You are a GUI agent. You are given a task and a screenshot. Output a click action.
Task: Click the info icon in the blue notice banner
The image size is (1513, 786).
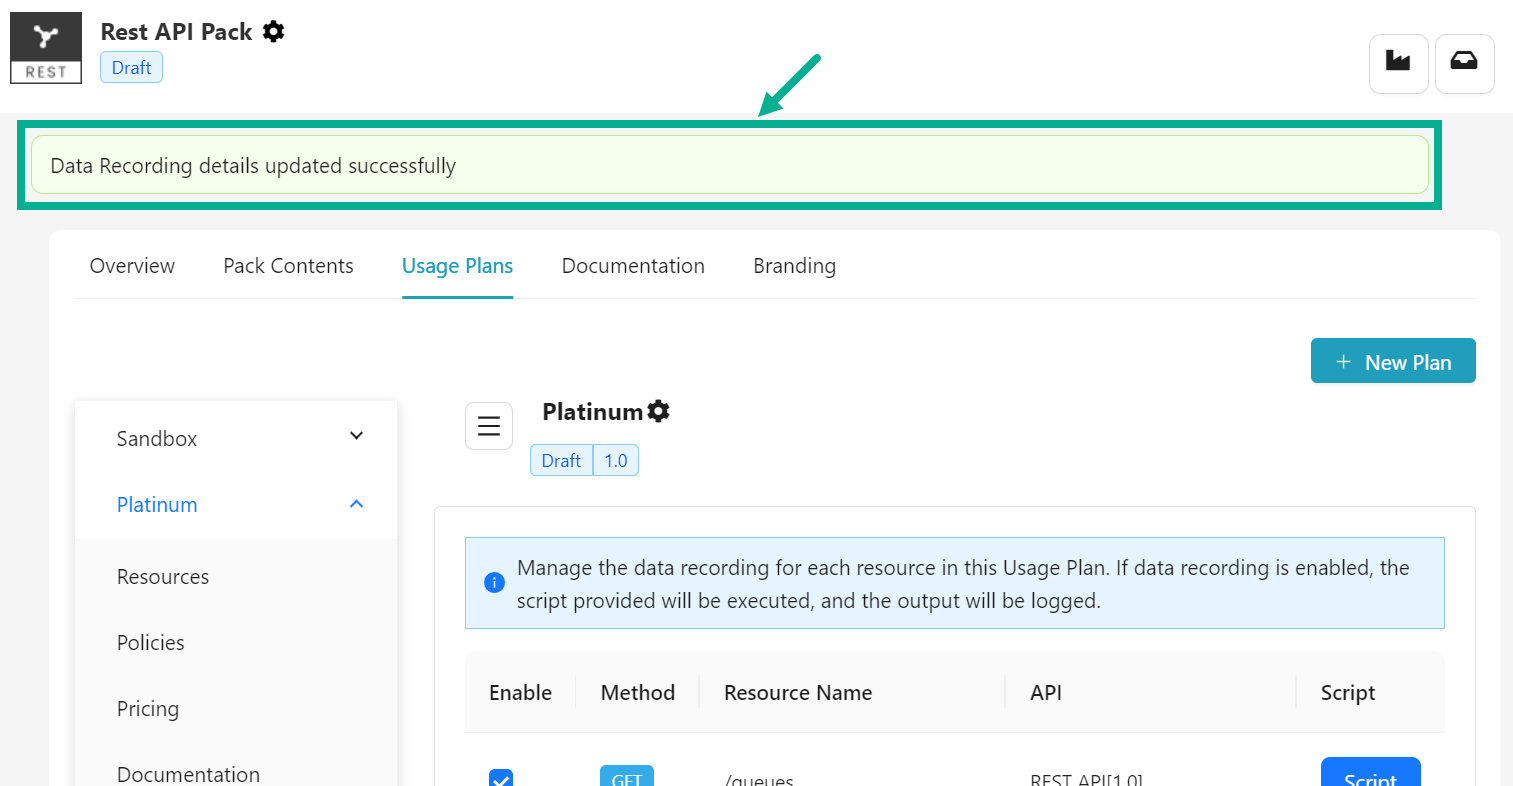494,582
